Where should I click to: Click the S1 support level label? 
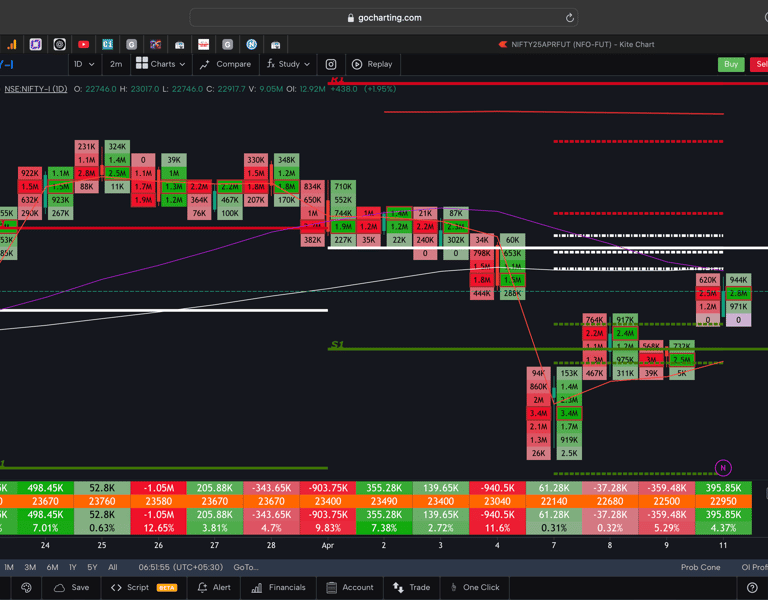pos(337,345)
